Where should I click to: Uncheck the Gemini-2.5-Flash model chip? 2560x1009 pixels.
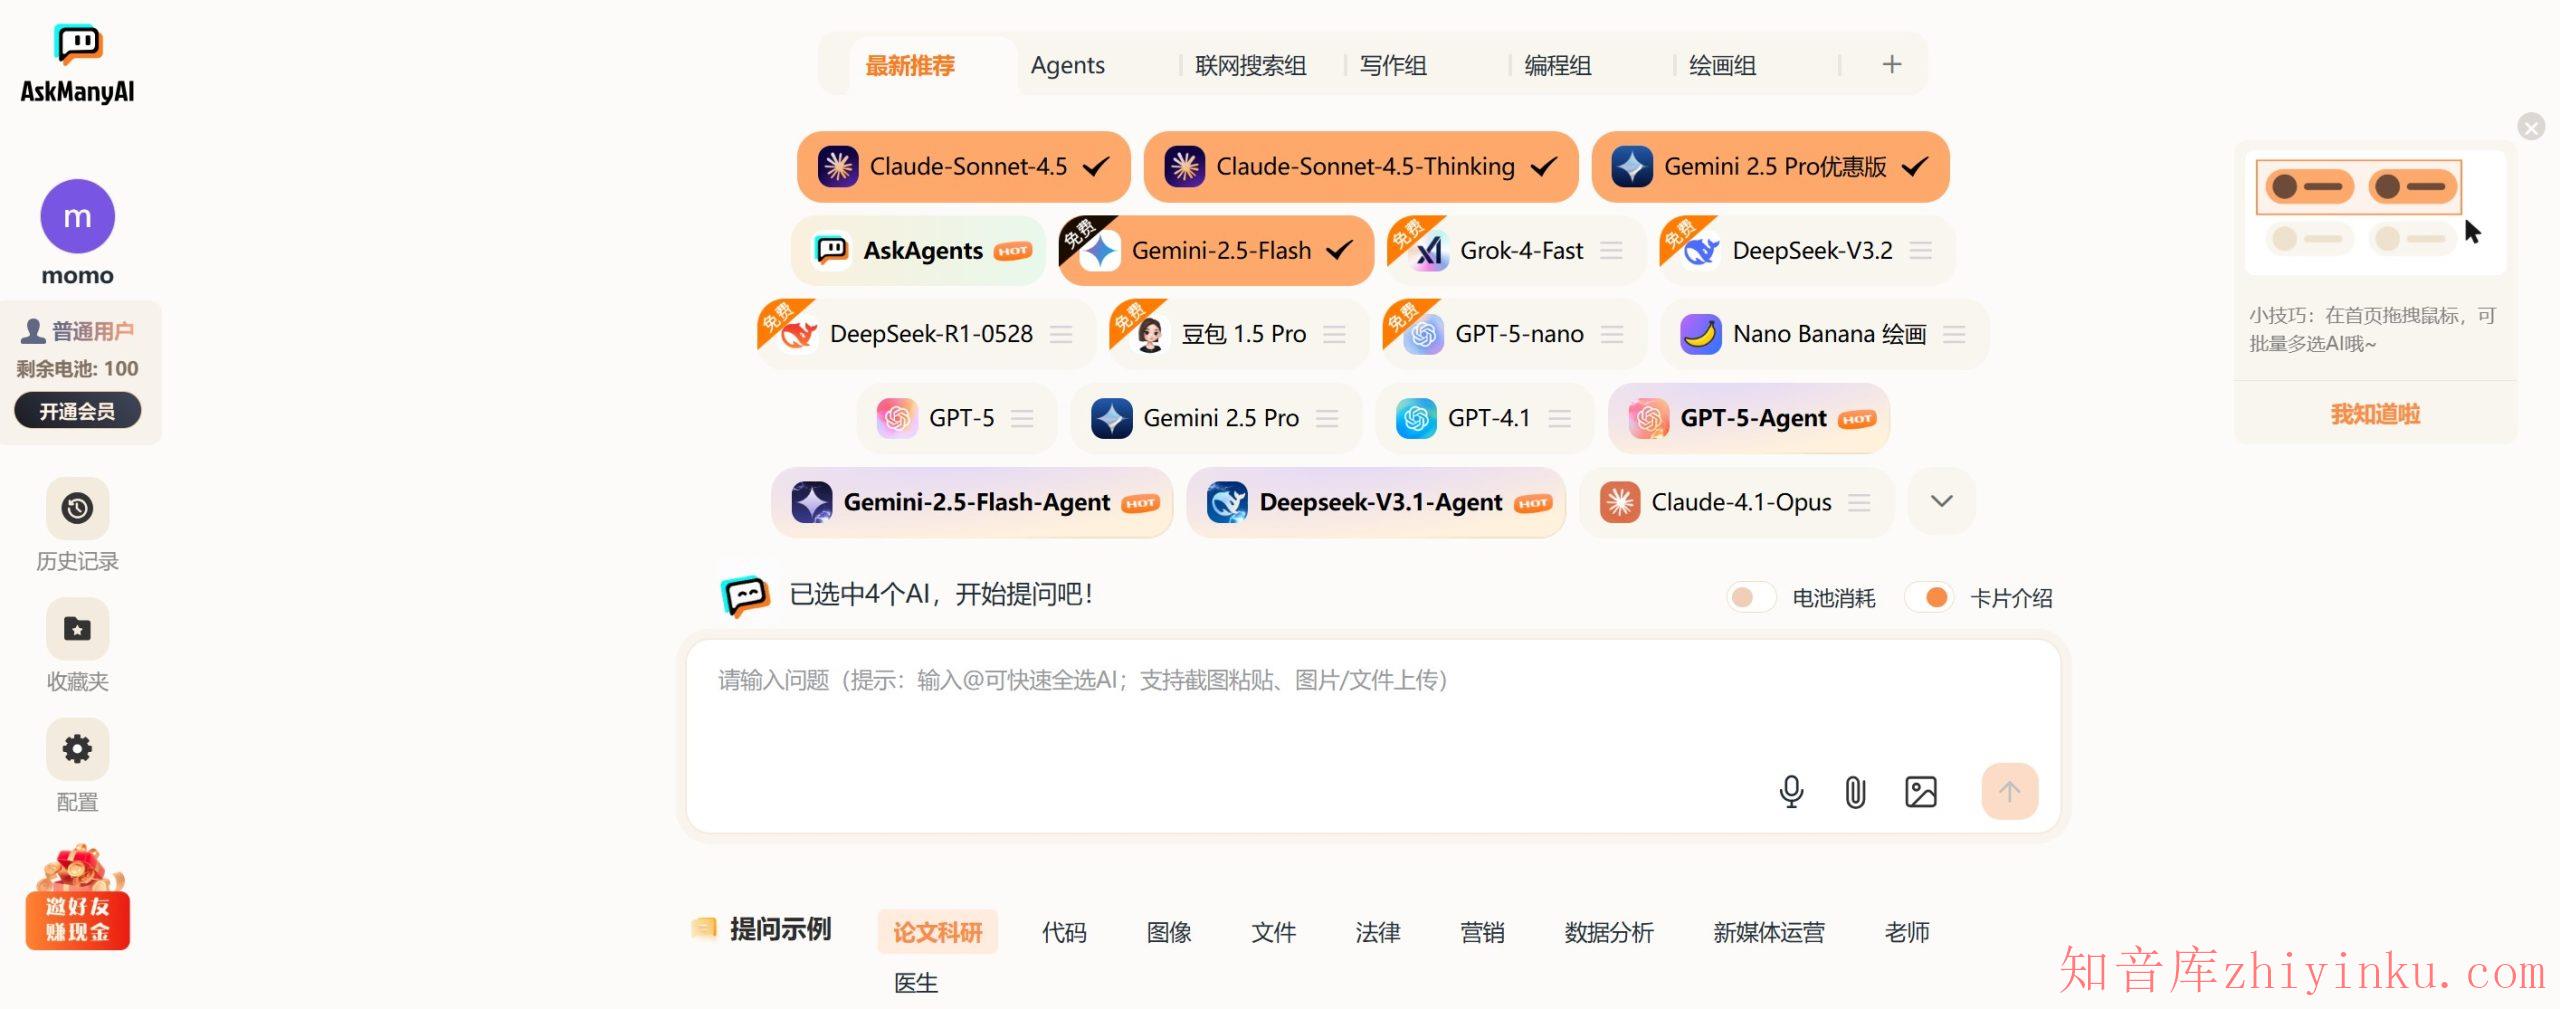pos(1216,251)
